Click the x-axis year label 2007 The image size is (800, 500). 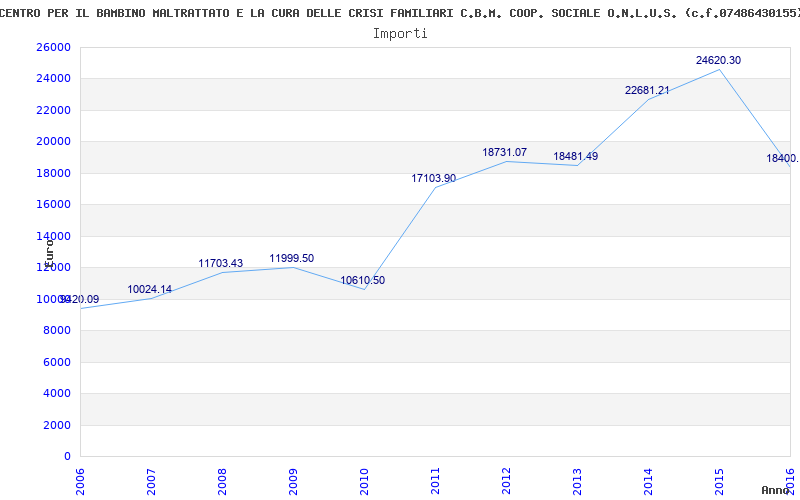pos(151,482)
